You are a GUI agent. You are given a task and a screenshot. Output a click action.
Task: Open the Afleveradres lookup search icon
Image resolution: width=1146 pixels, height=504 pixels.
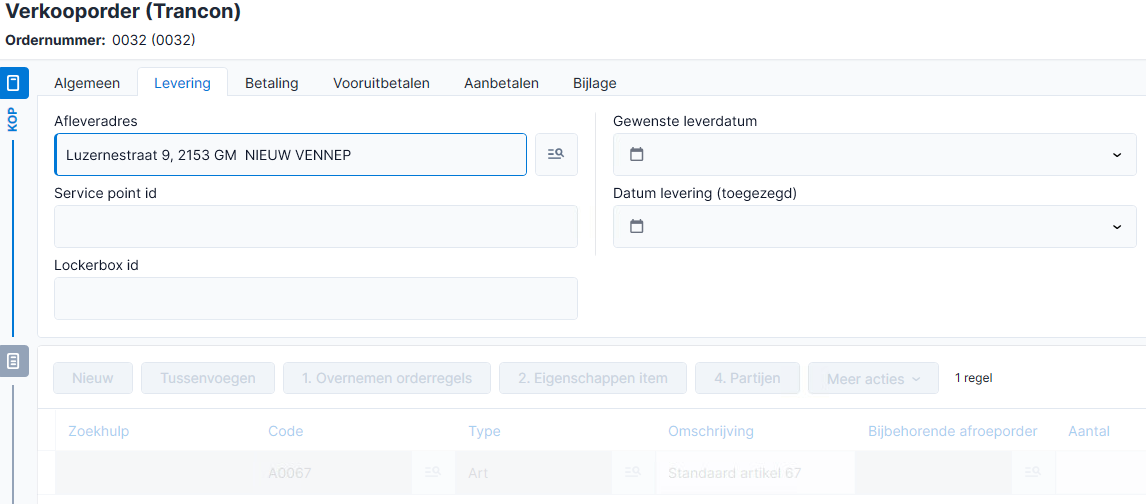tap(556, 154)
